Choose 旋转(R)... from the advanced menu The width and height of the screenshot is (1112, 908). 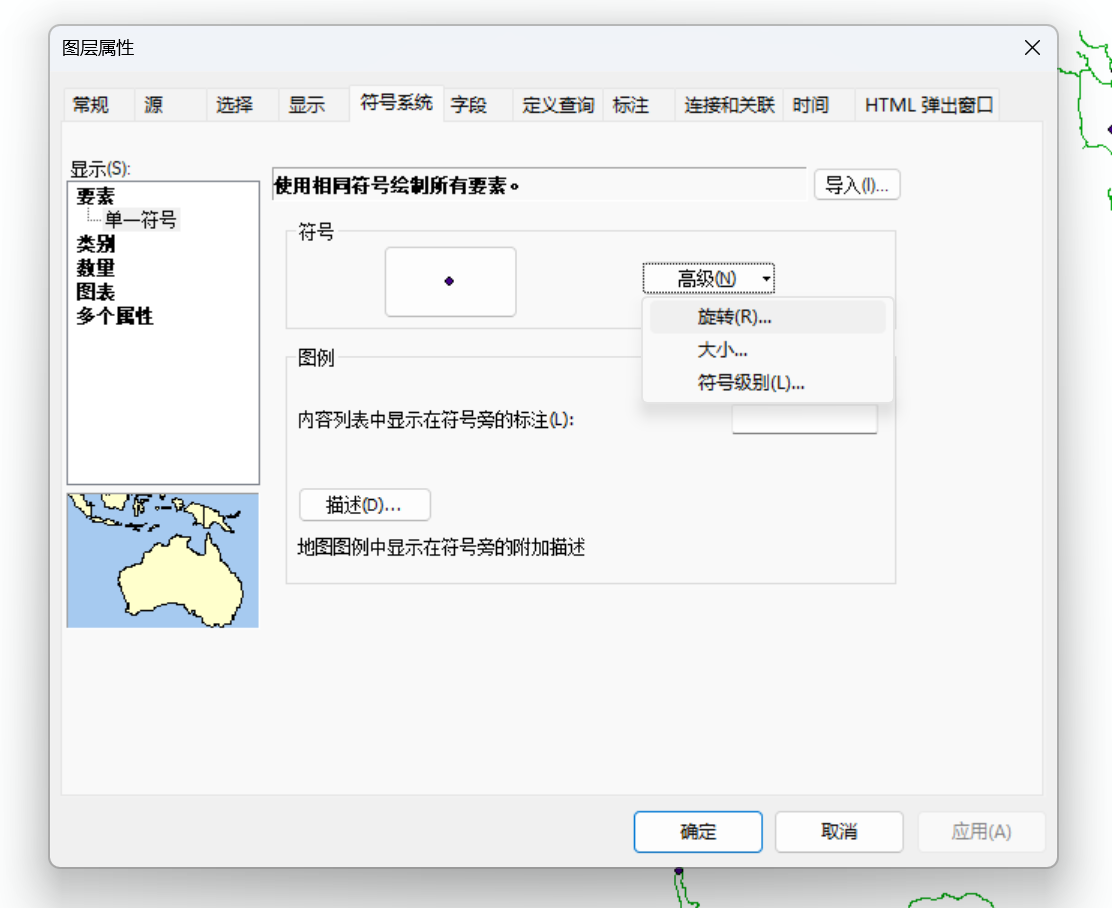[767, 317]
